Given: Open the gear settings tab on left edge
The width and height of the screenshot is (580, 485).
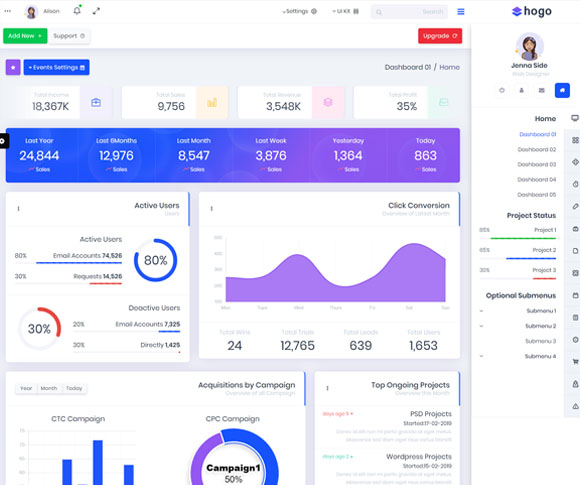Looking at the screenshot, I should [3, 141].
